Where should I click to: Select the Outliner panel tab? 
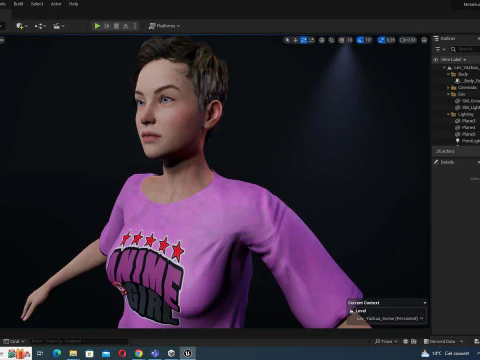coord(445,39)
